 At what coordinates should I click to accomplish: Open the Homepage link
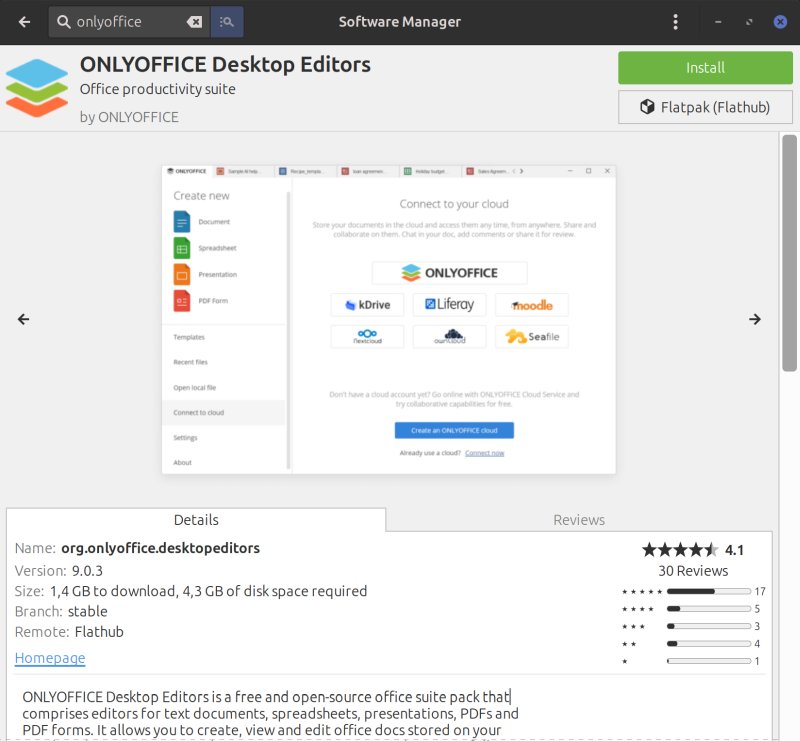(x=50, y=658)
